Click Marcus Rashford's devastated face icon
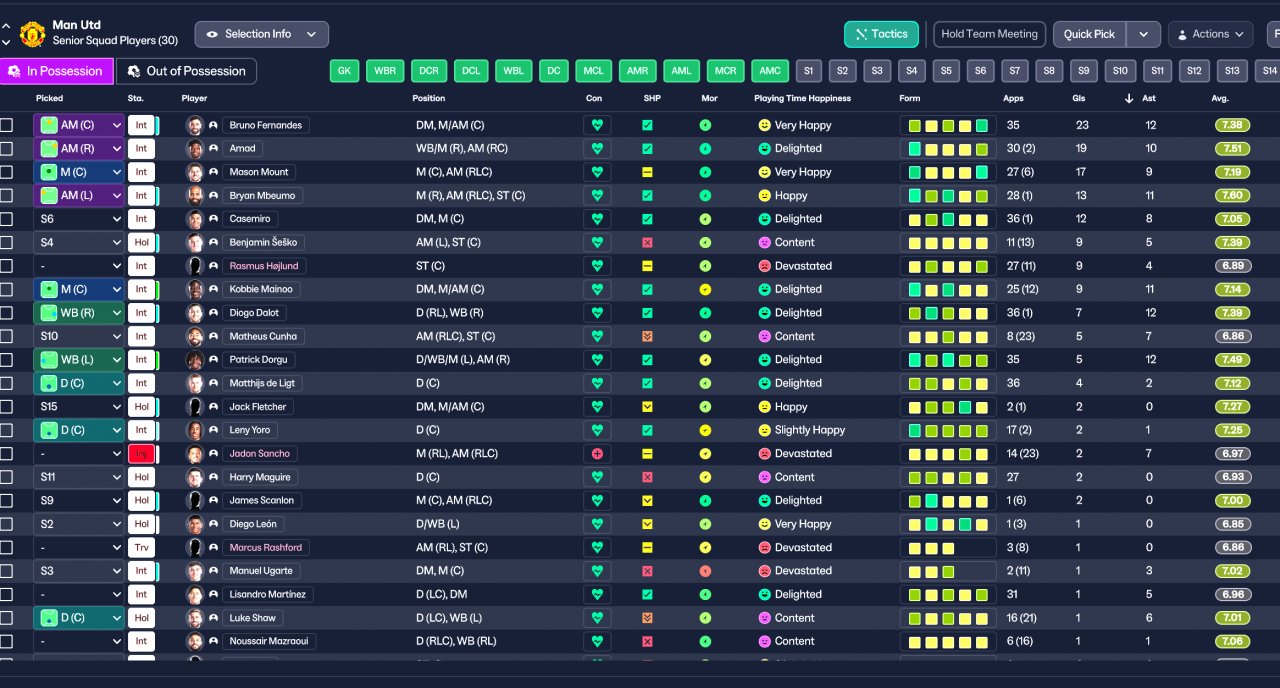The width and height of the screenshot is (1280, 688). pyautogui.click(x=765, y=547)
